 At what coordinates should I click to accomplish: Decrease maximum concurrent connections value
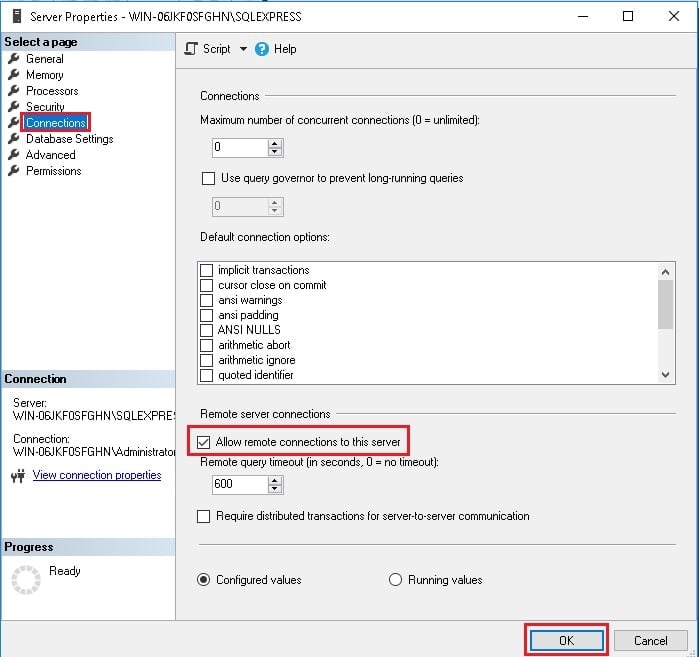click(x=275, y=152)
